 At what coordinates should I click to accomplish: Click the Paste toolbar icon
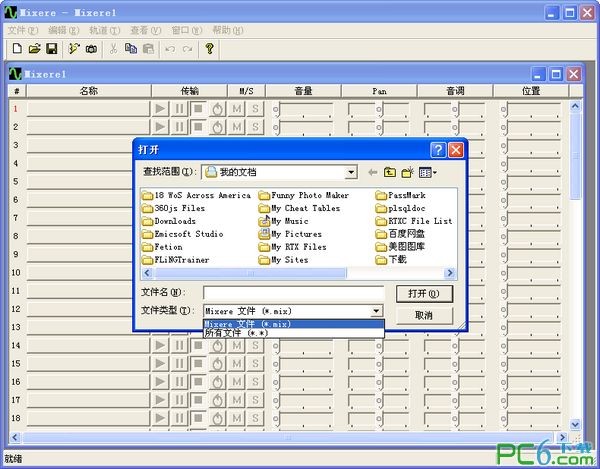148,49
